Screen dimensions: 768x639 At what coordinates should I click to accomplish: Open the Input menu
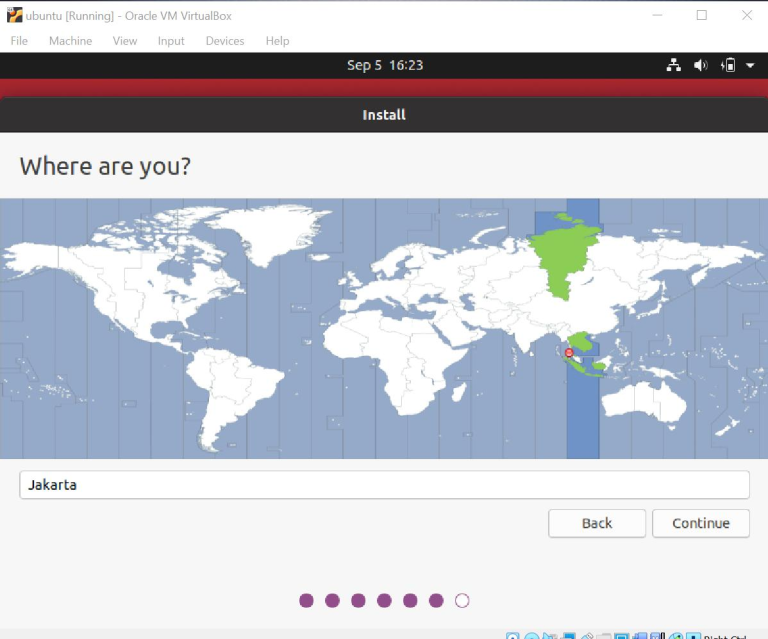click(171, 41)
